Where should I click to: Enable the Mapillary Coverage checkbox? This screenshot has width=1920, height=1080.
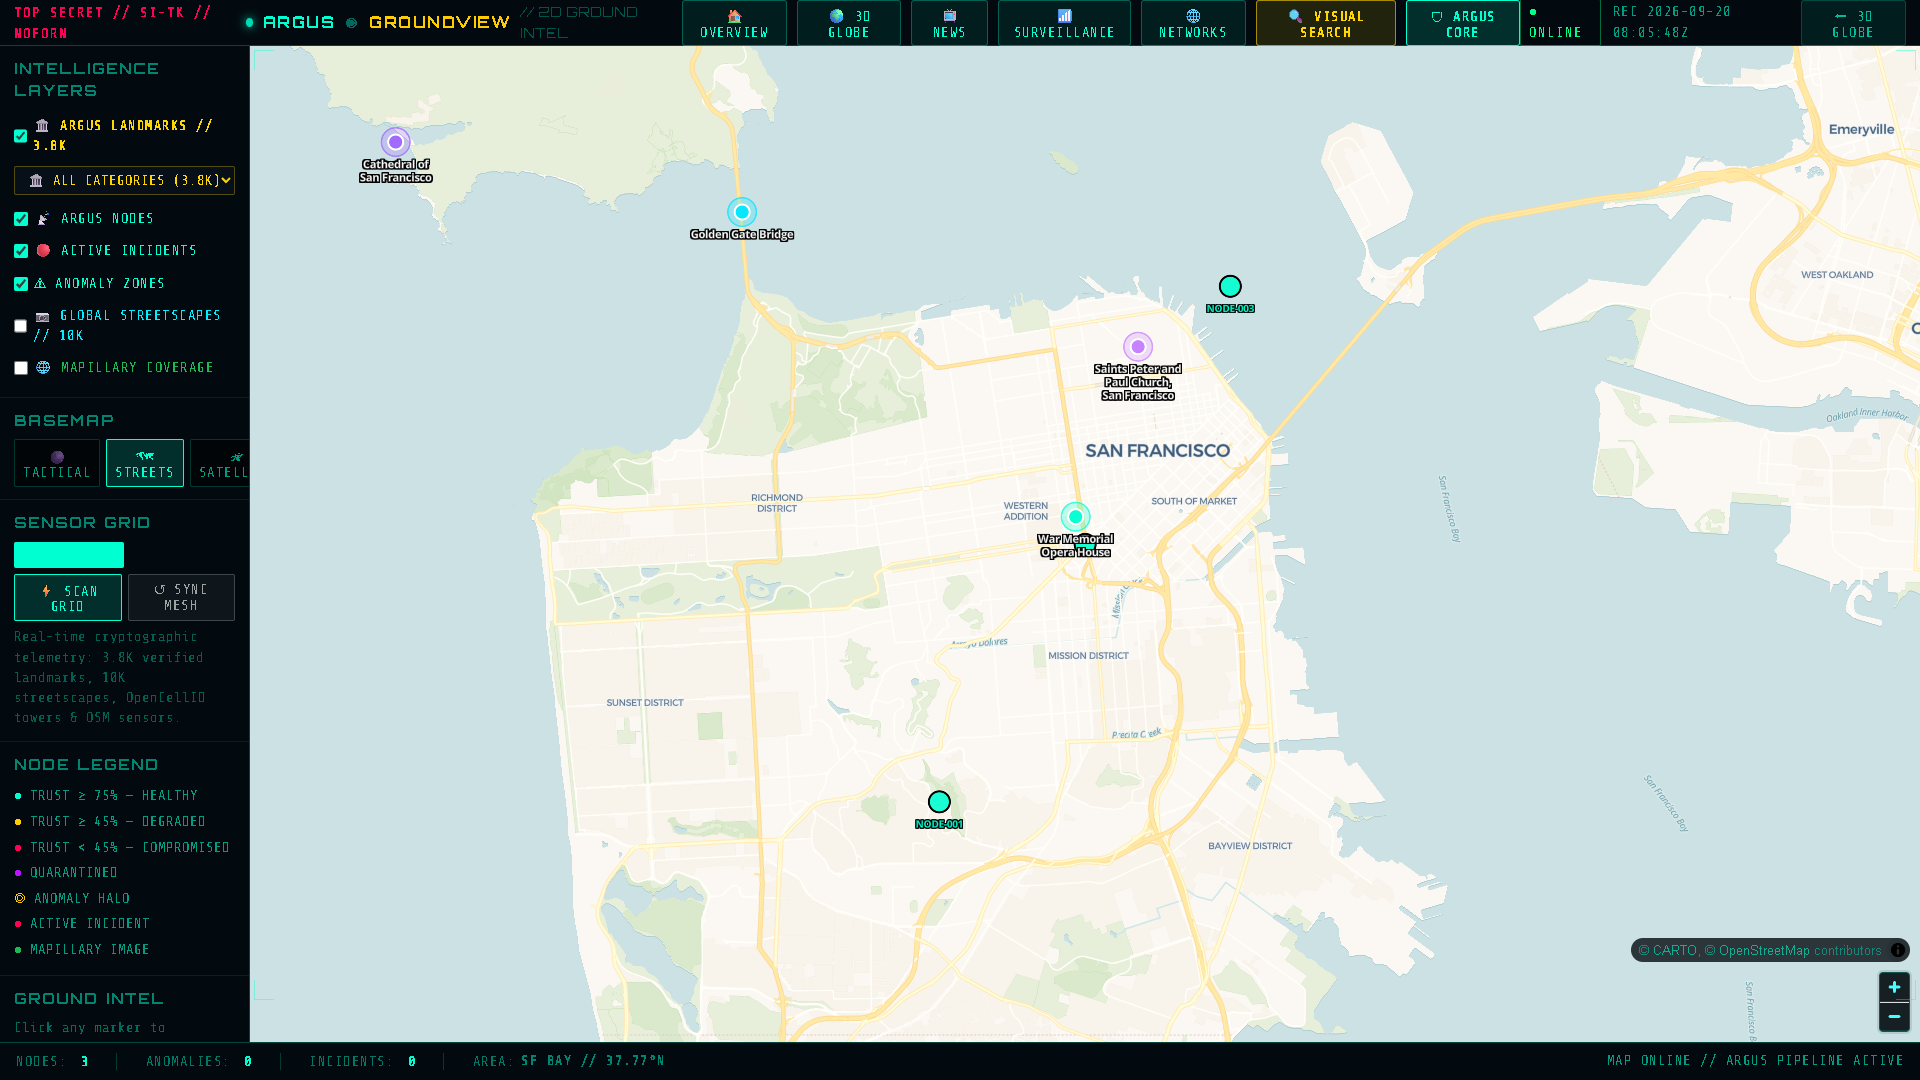(x=20, y=368)
